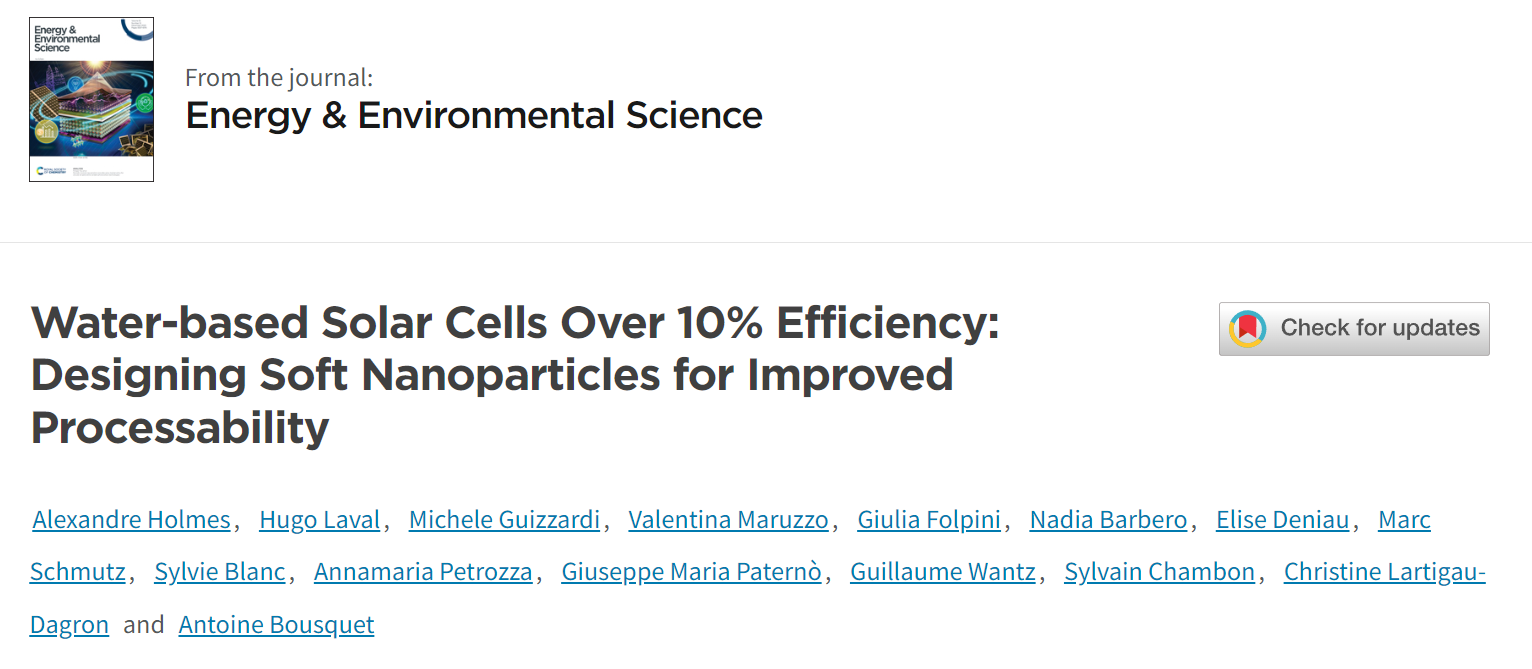Click the Check for updates button

(x=1354, y=329)
